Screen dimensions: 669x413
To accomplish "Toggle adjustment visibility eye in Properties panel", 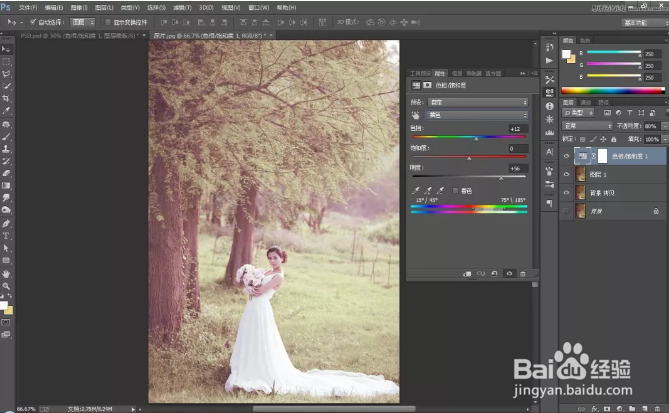I will click(509, 273).
